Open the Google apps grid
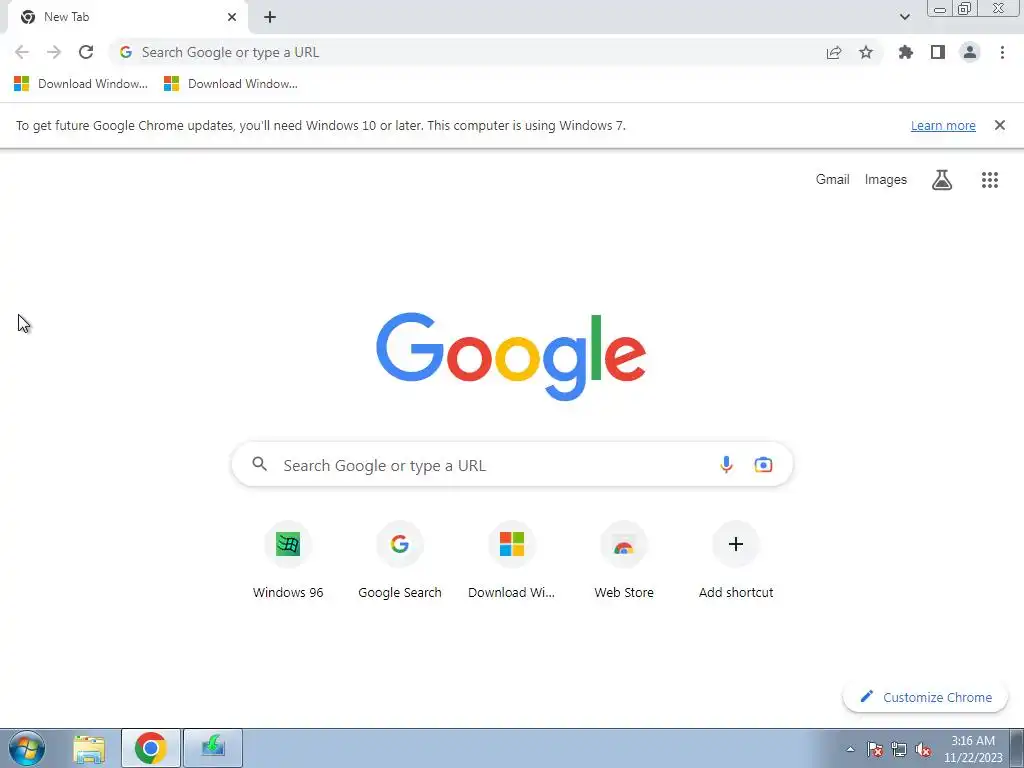This screenshot has height=768, width=1024. coord(990,180)
